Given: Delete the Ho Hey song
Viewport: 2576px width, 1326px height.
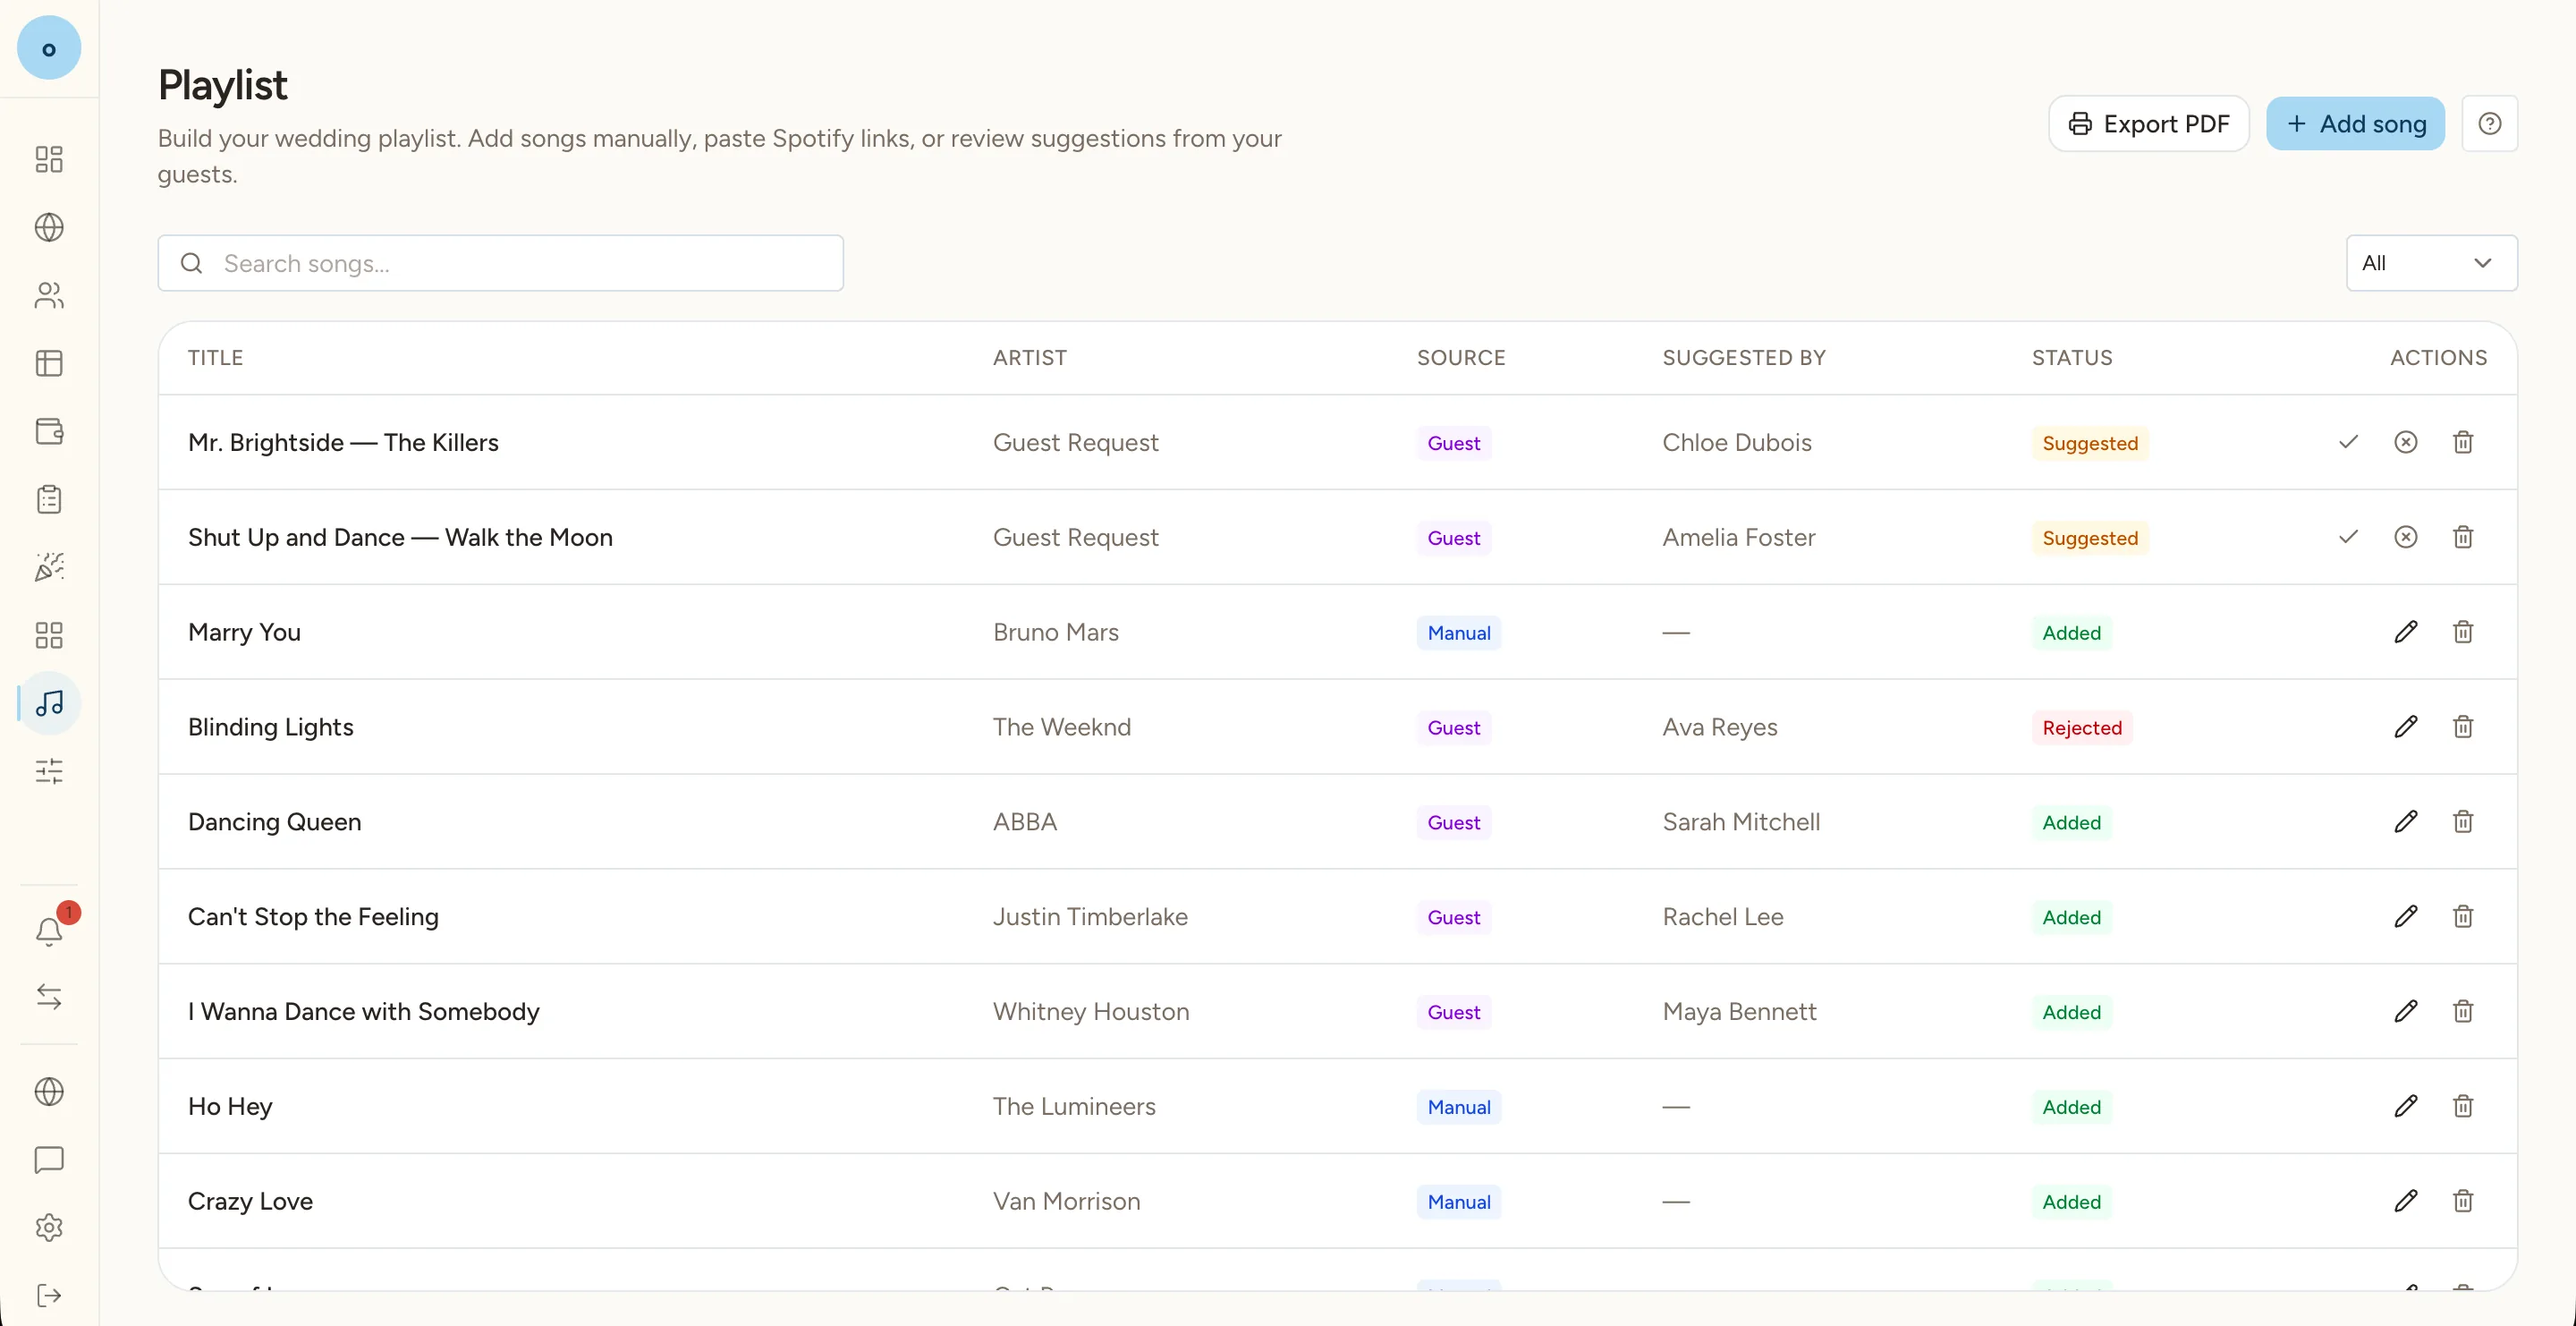Looking at the screenshot, I should pyautogui.click(x=2462, y=1106).
